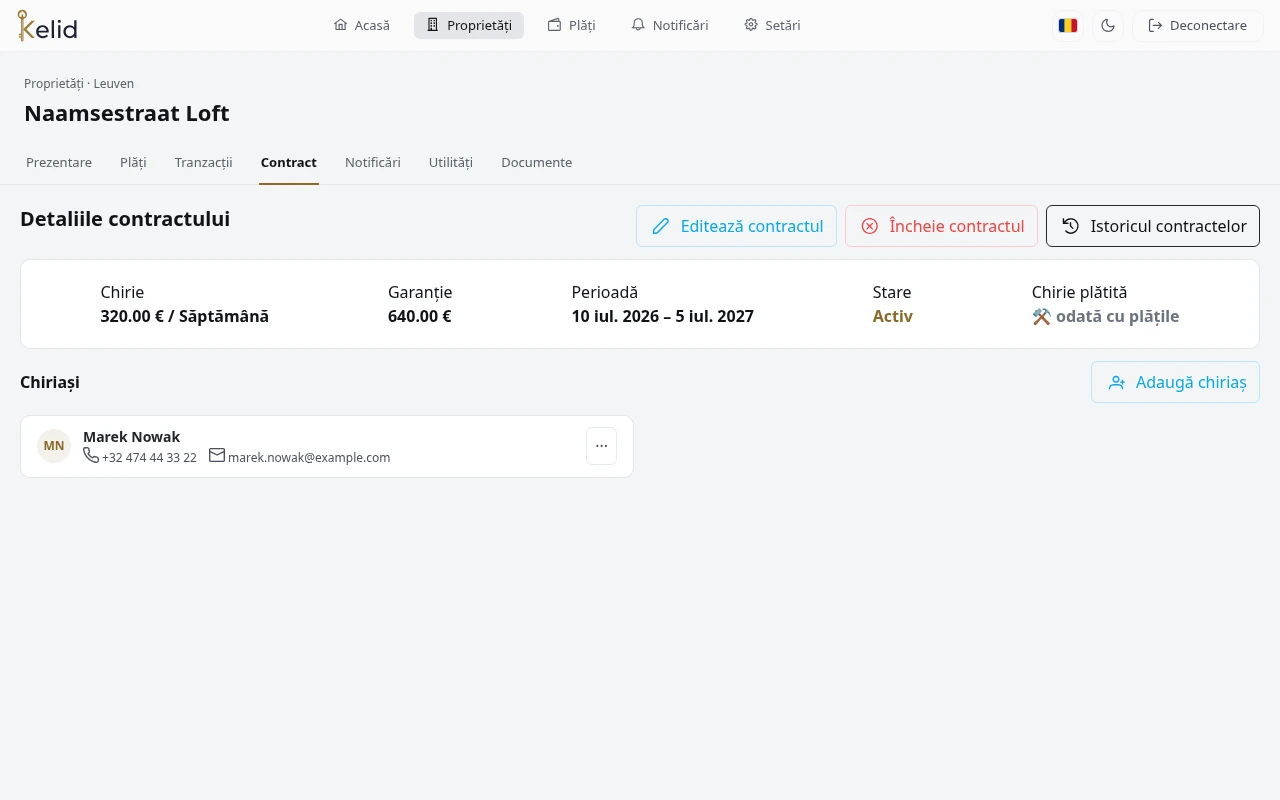Viewport: 1280px width, 800px height.
Task: Open Notificări bell in the top navigation
Action: tap(670, 26)
